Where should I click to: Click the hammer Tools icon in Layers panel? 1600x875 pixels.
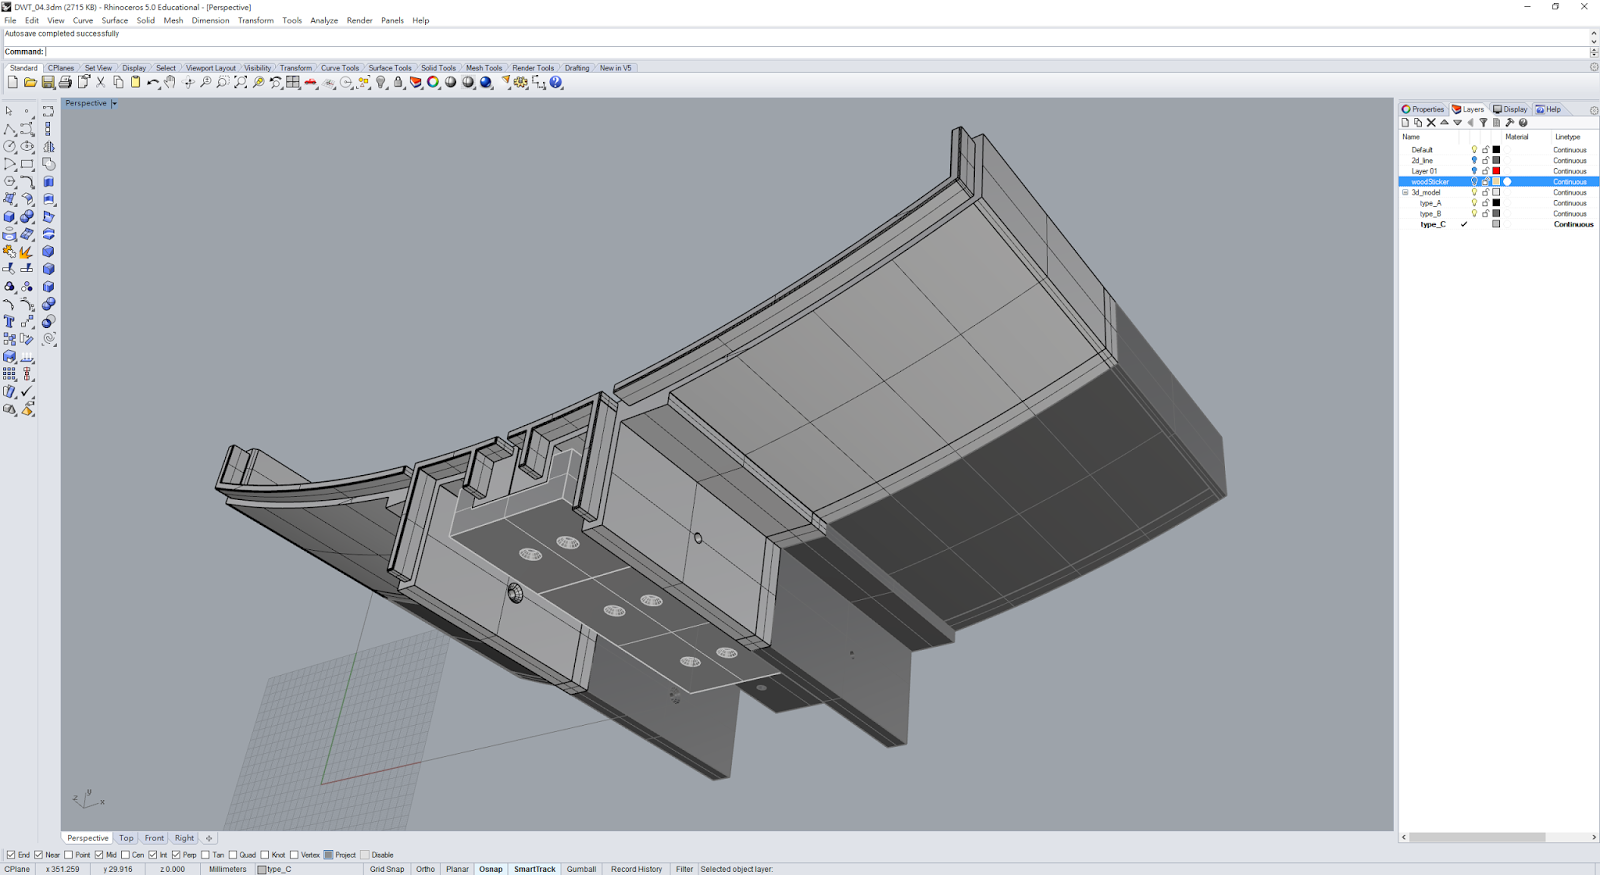click(x=1510, y=123)
